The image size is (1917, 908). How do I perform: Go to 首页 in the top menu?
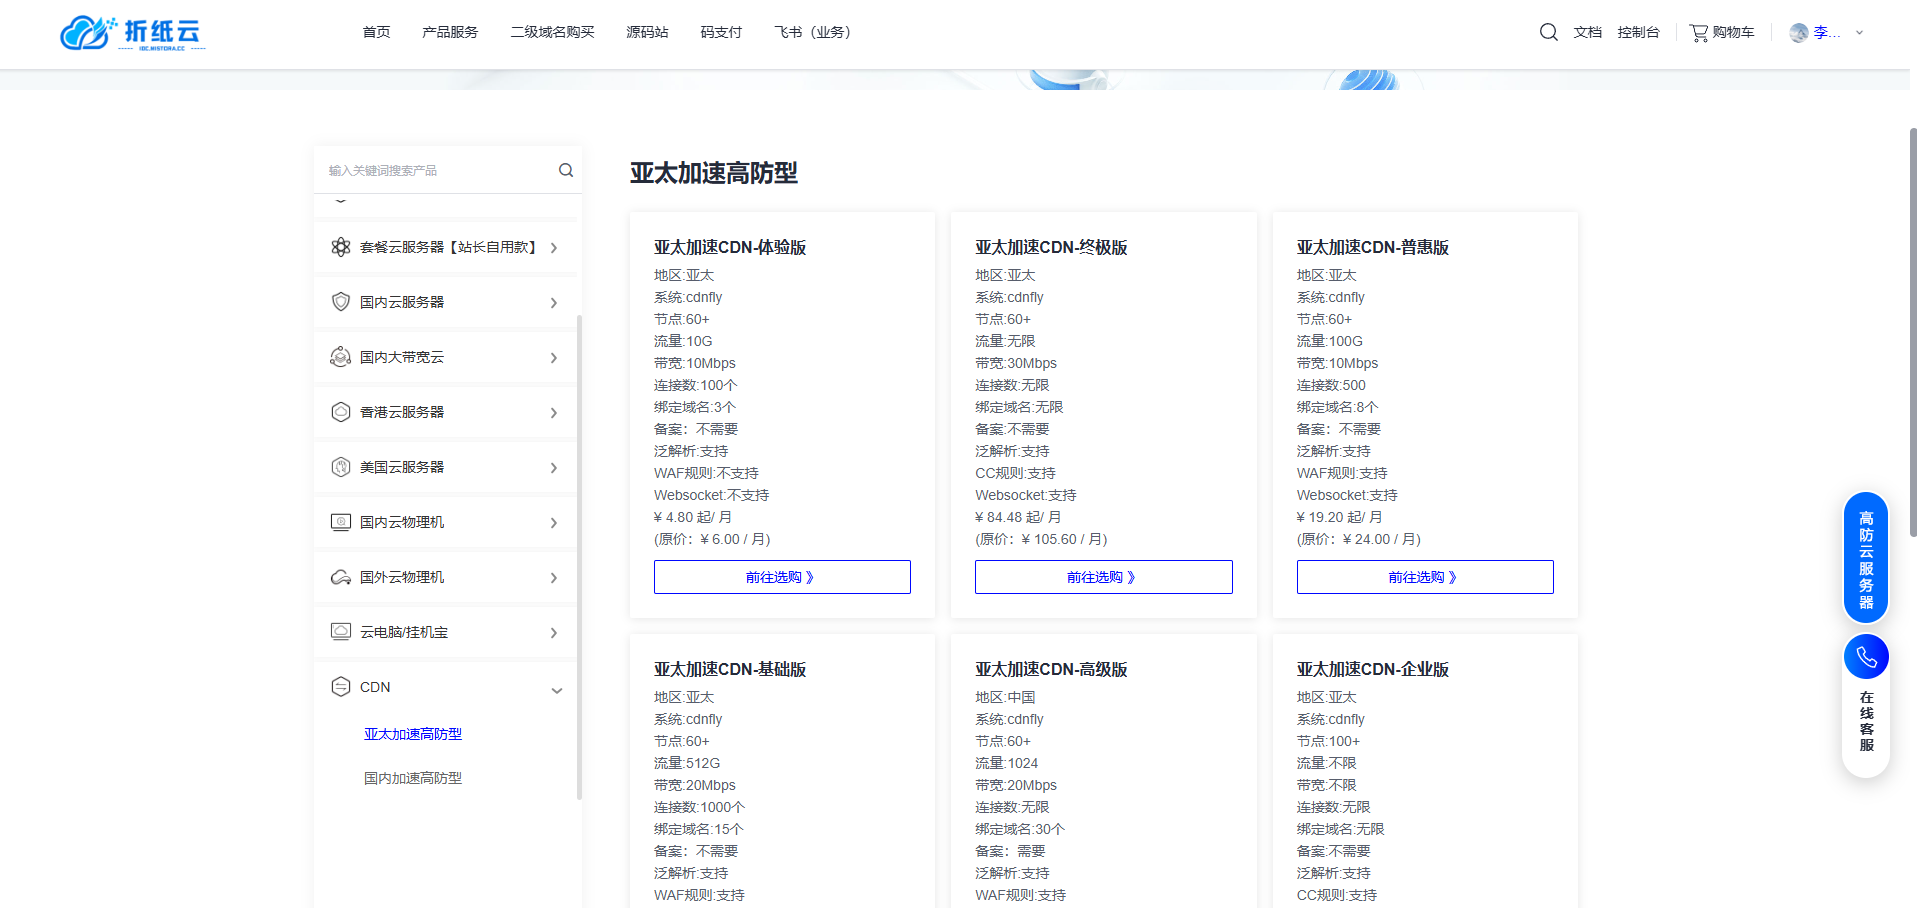pos(376,32)
